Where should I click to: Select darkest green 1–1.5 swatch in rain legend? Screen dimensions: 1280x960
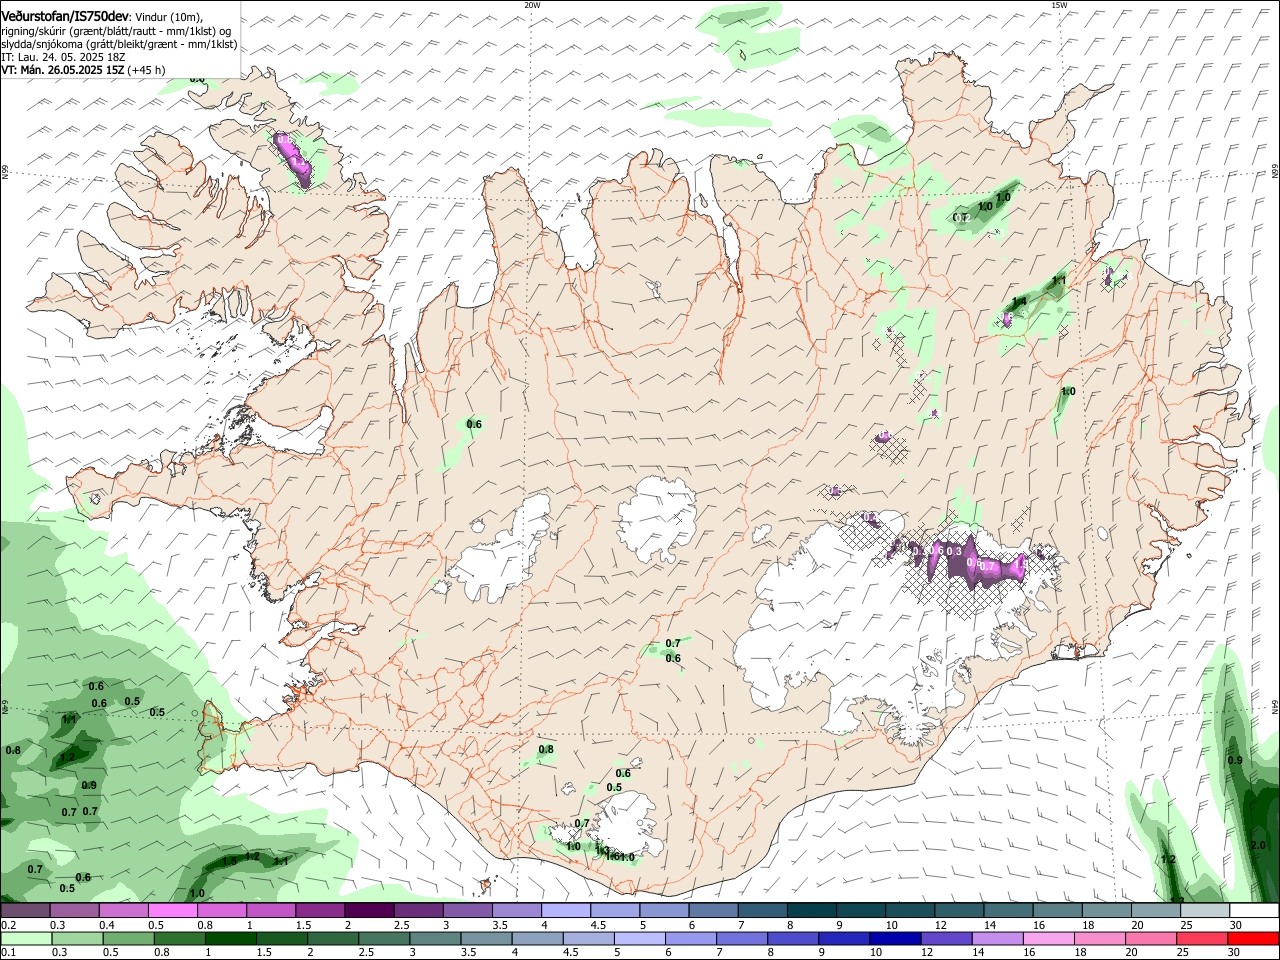pyautogui.click(x=232, y=939)
